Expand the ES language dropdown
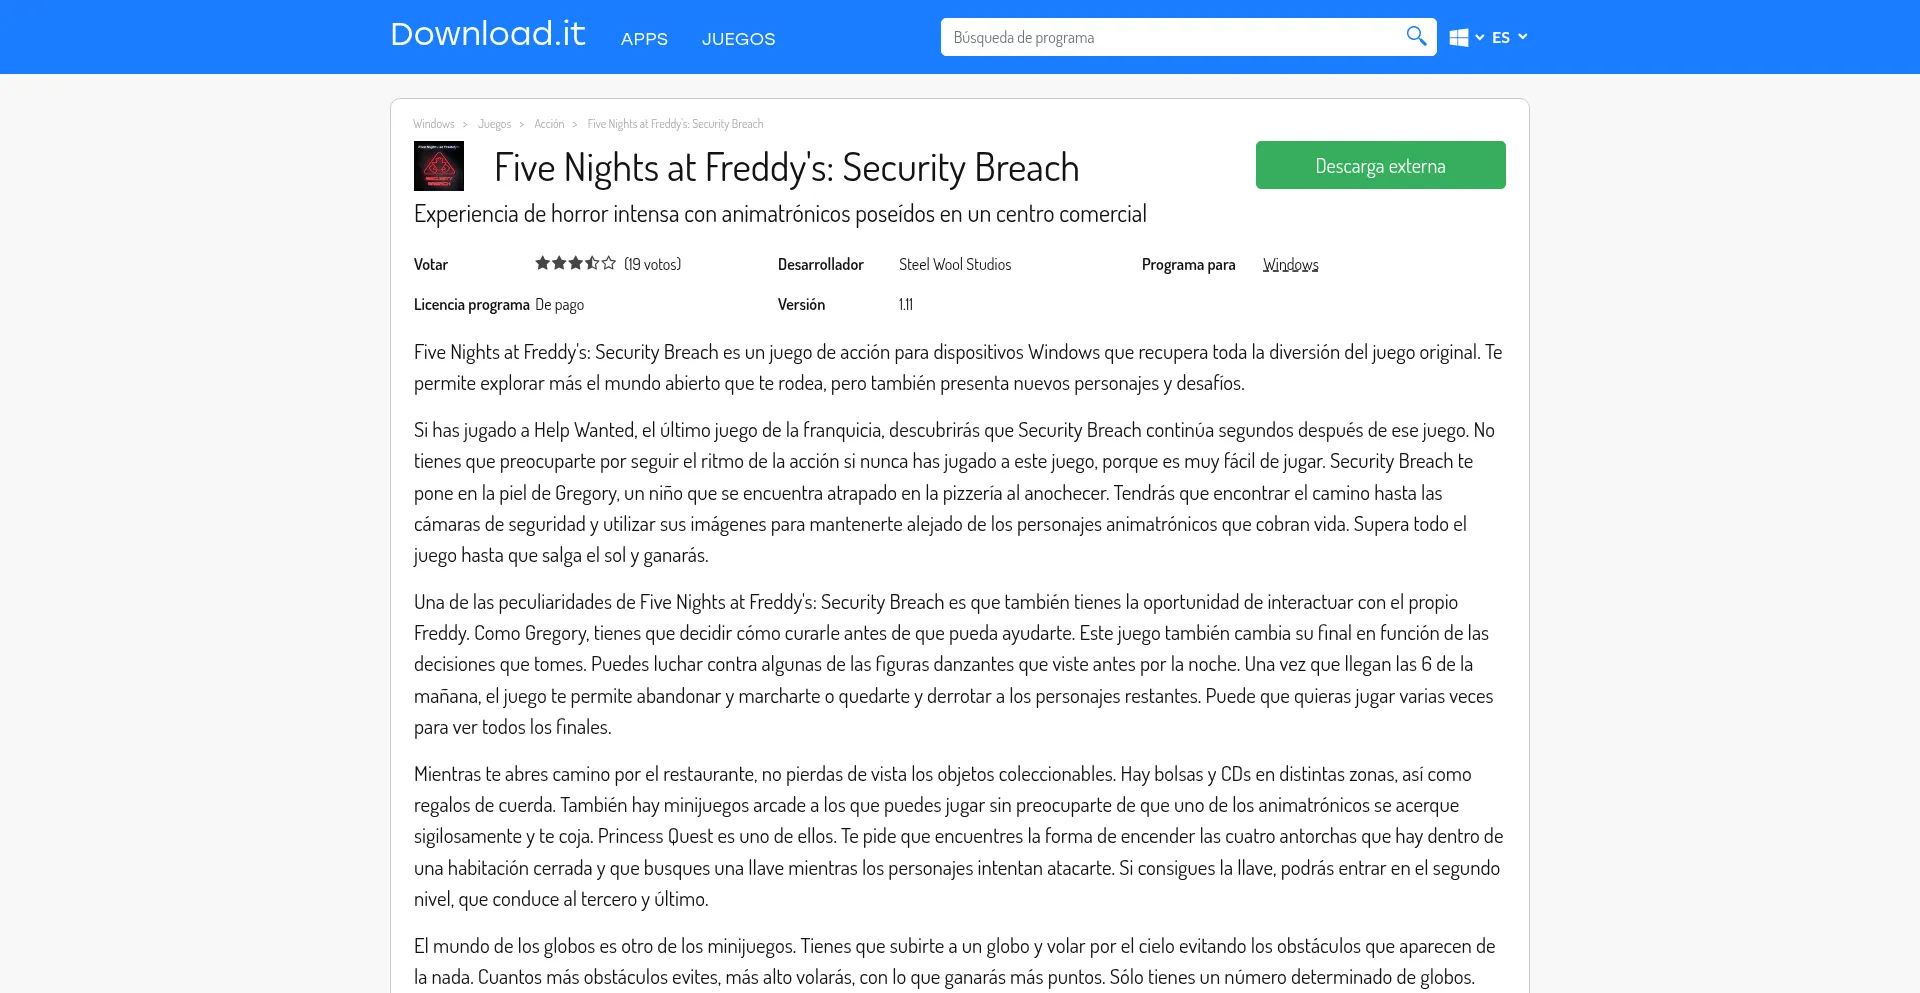The height and width of the screenshot is (993, 1920). [1501, 36]
